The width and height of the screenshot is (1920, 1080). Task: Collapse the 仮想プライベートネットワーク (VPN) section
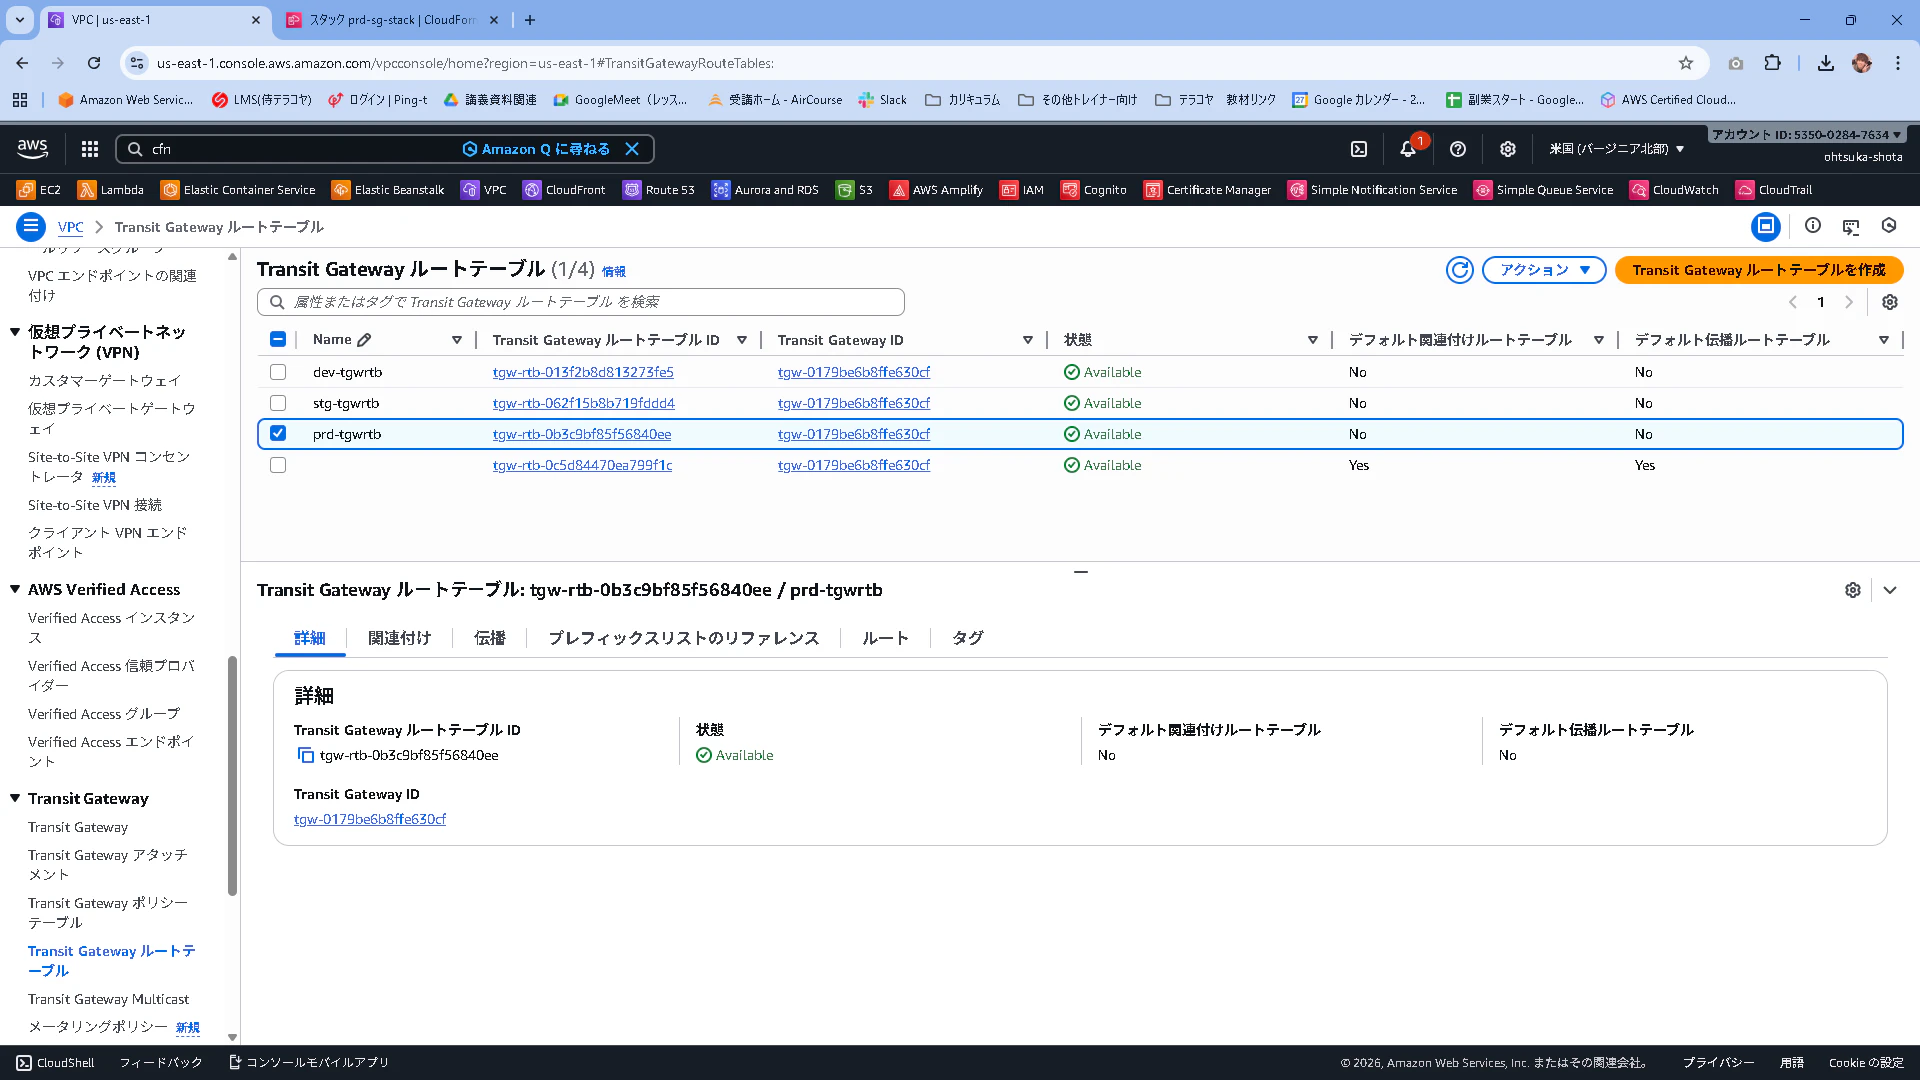(x=15, y=332)
